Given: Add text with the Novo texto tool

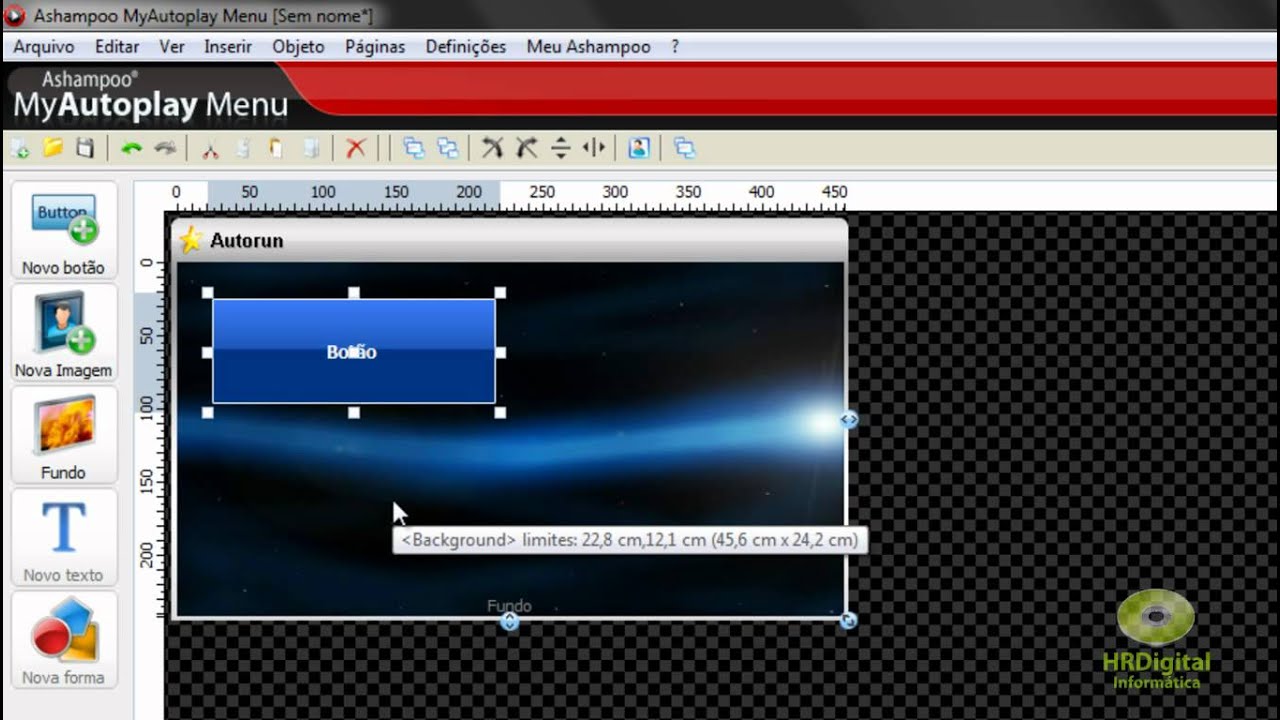Looking at the screenshot, I should 63,539.
